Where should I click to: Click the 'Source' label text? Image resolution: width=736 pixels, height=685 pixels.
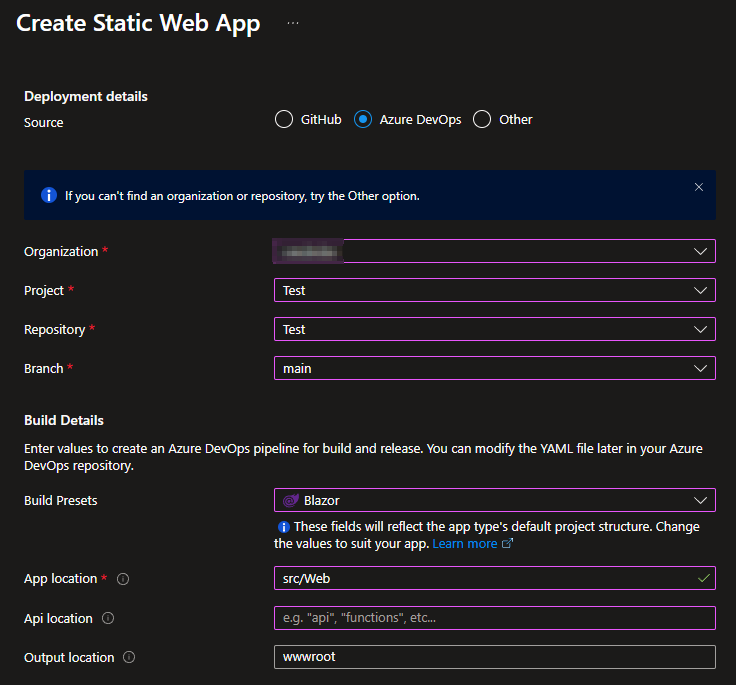point(44,123)
